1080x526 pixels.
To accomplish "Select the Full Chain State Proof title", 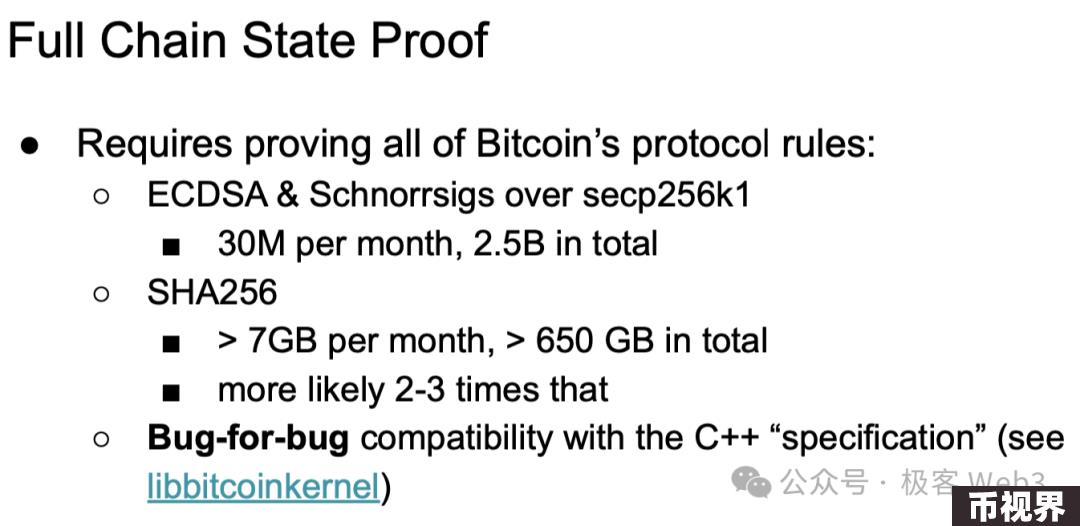I will click(249, 40).
